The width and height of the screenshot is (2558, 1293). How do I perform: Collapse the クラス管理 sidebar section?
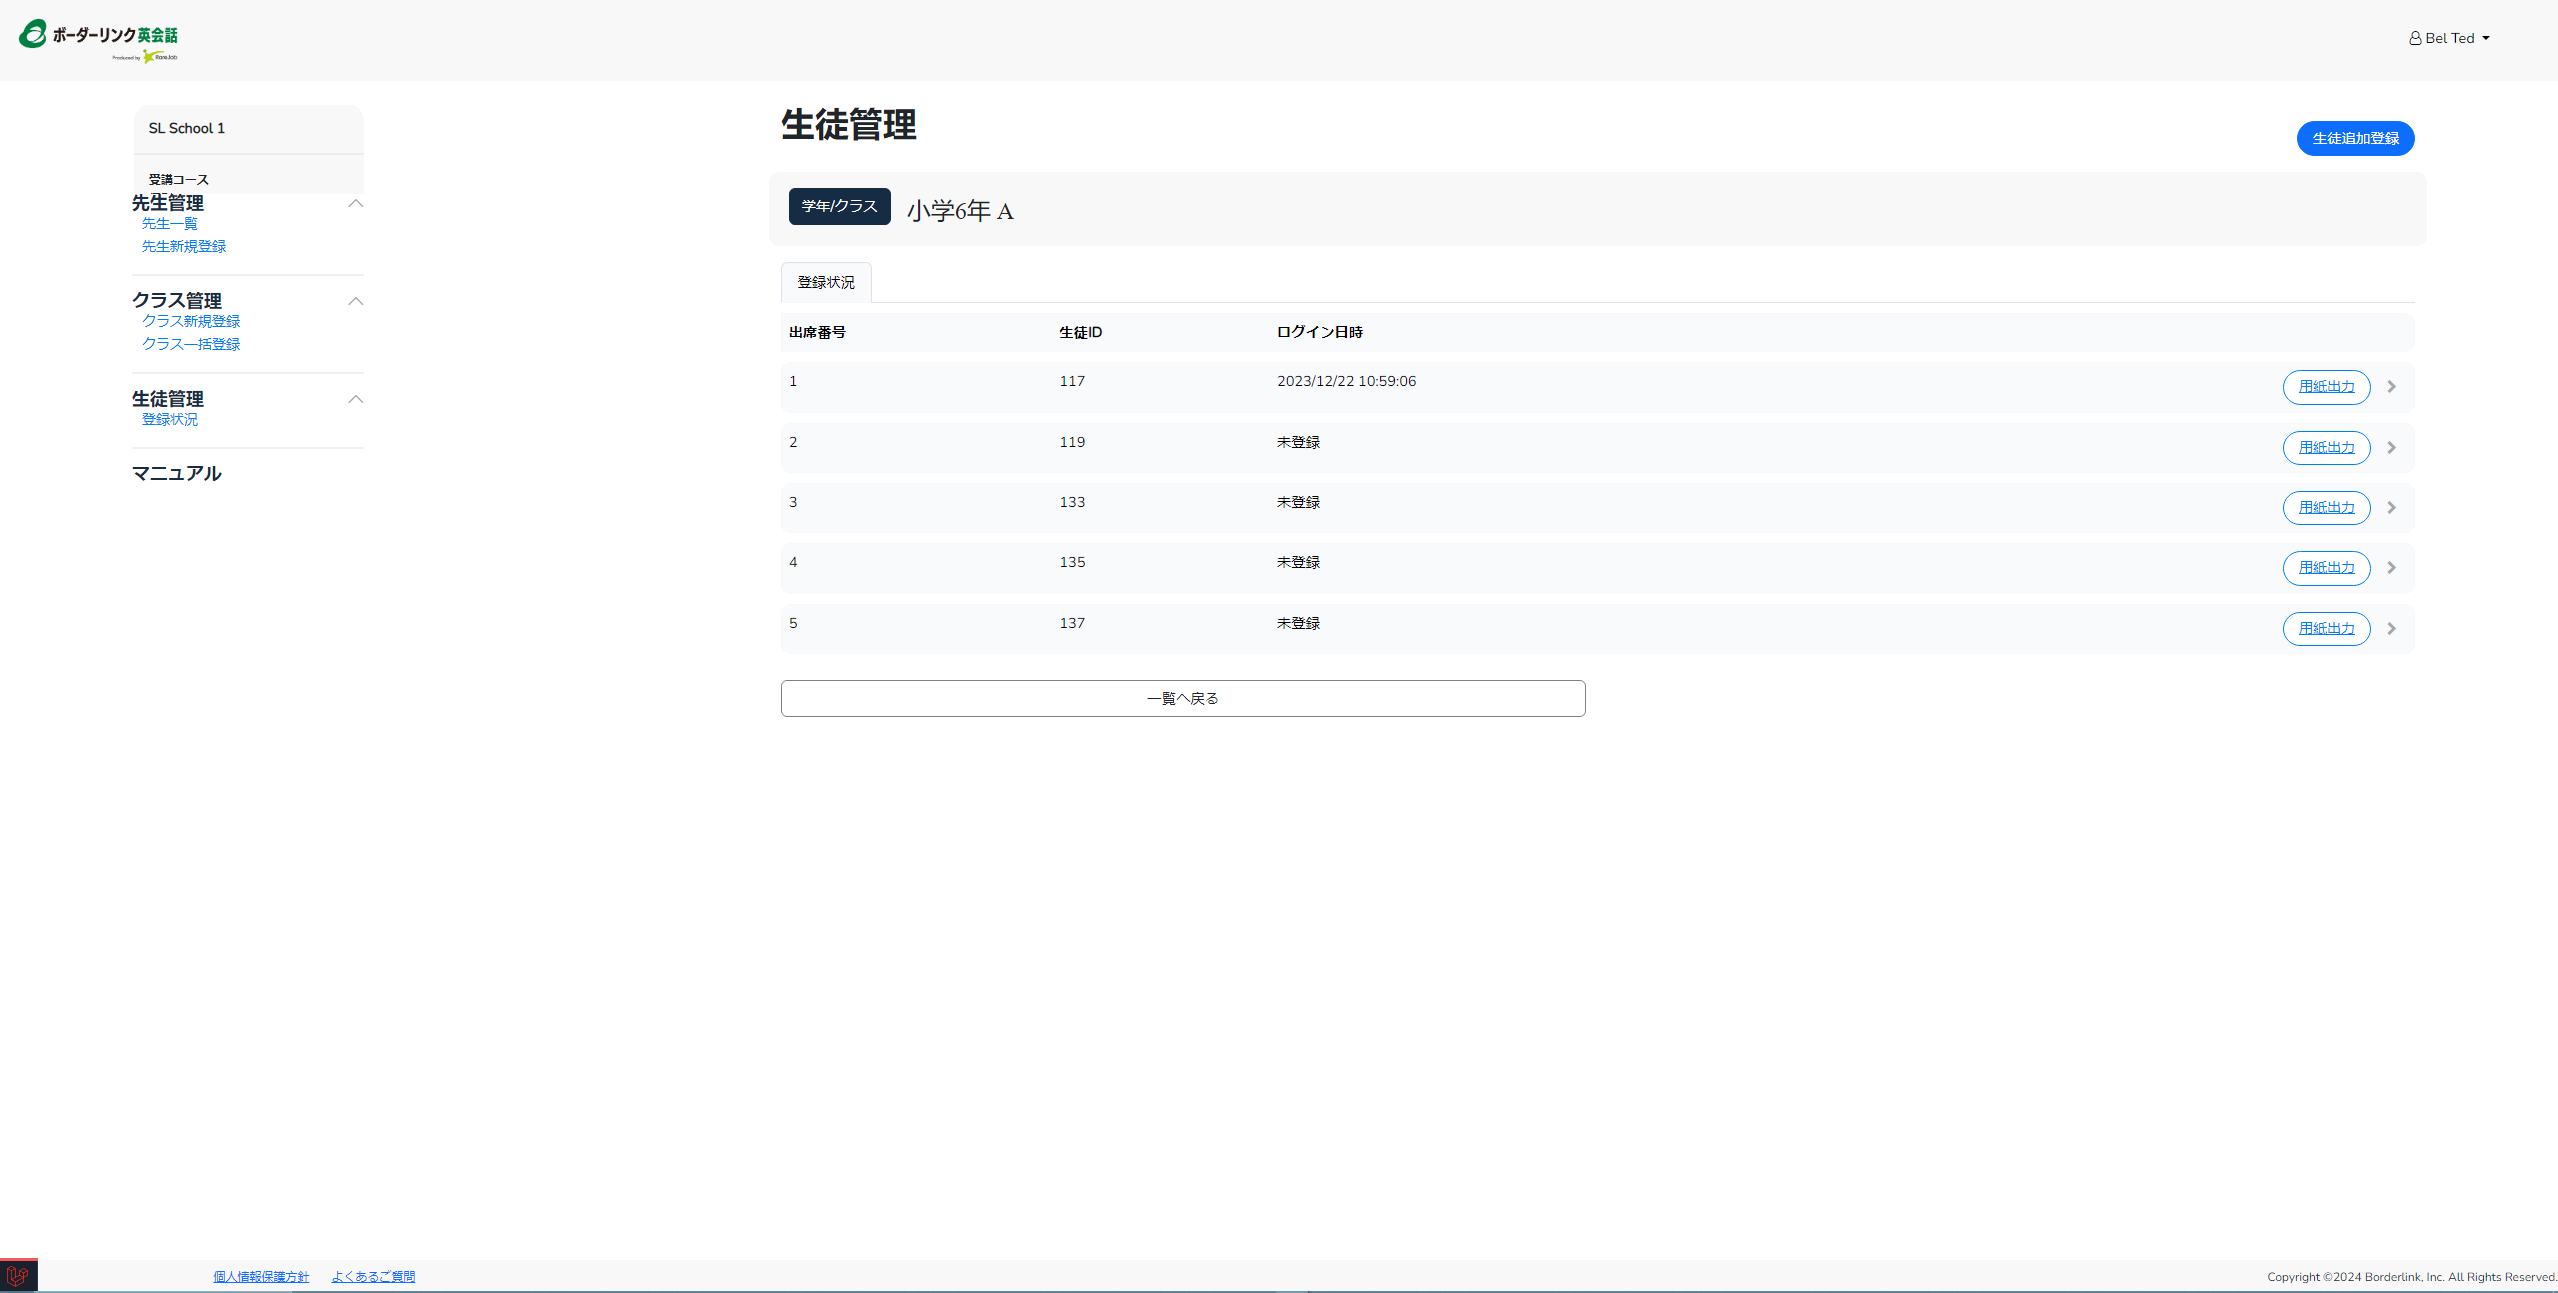(x=355, y=301)
